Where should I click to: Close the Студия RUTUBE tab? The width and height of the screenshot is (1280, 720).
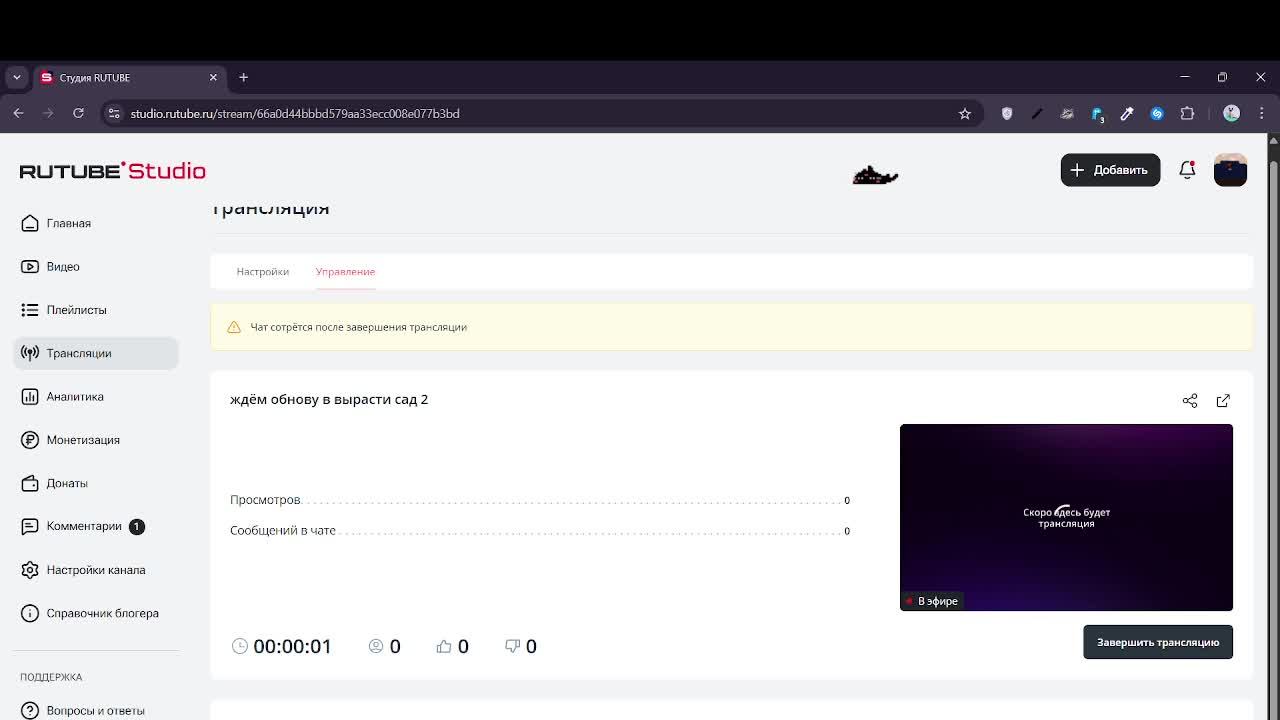(x=213, y=77)
